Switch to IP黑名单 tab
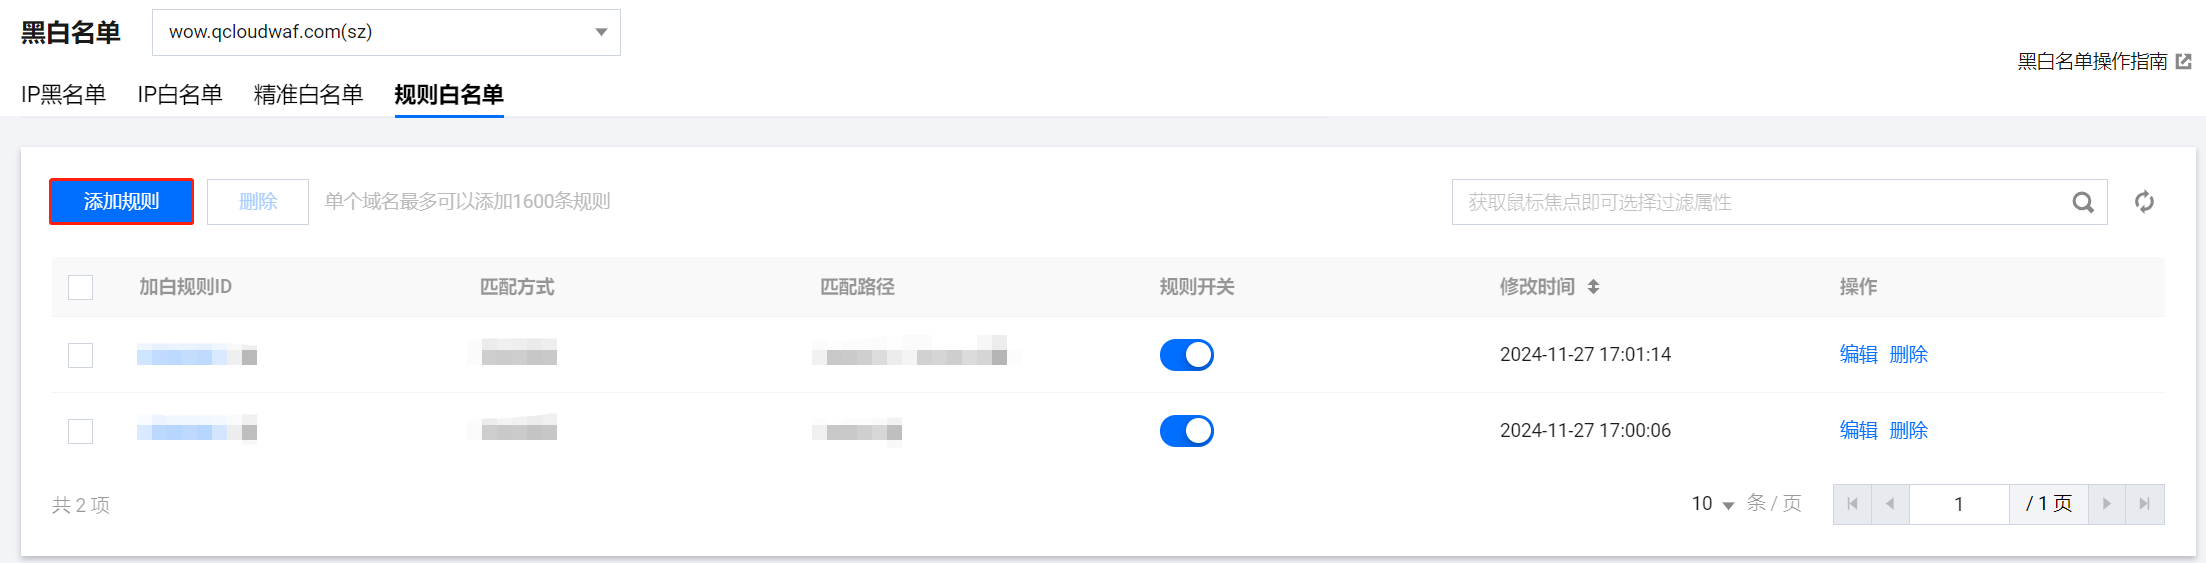2206x563 pixels. point(63,95)
